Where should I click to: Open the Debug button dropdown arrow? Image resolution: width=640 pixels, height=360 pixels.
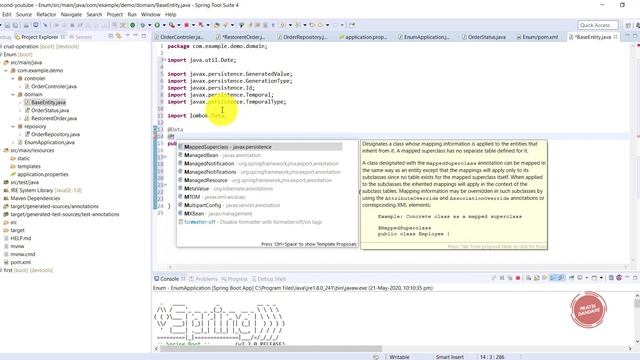point(149,25)
